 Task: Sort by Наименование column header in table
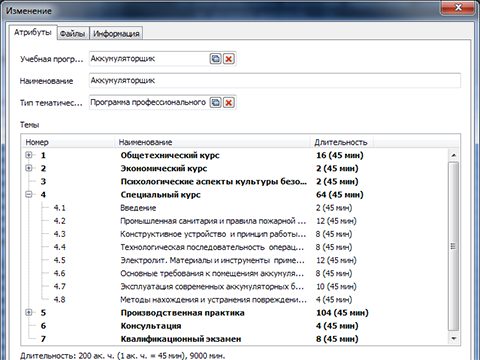[x=212, y=142]
